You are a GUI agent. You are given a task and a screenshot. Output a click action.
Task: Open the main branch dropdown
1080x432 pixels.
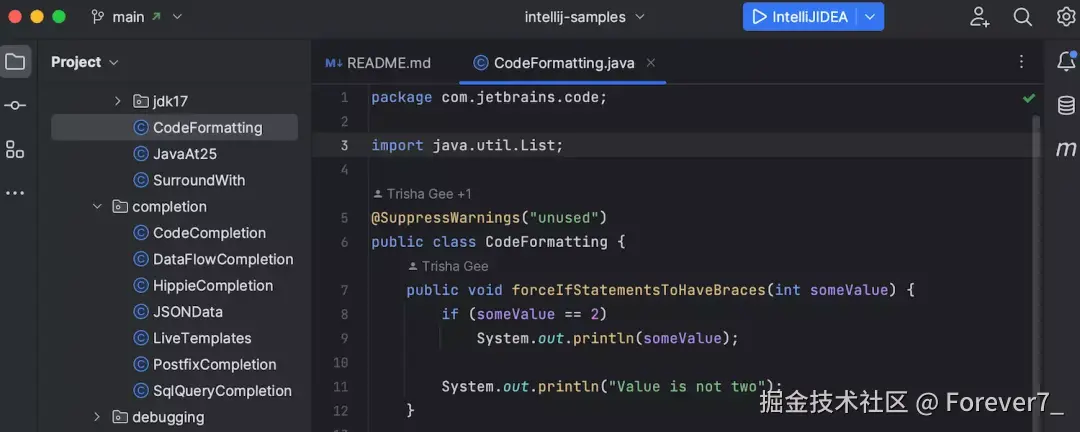137,17
